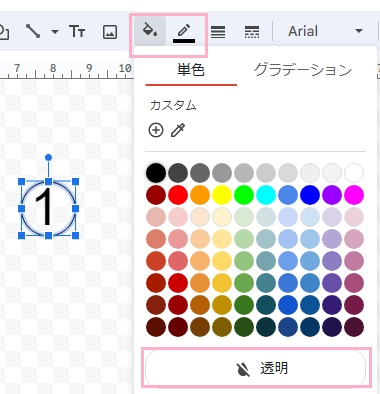Choose the black color swatch
The width and height of the screenshot is (380, 394).
(156, 173)
